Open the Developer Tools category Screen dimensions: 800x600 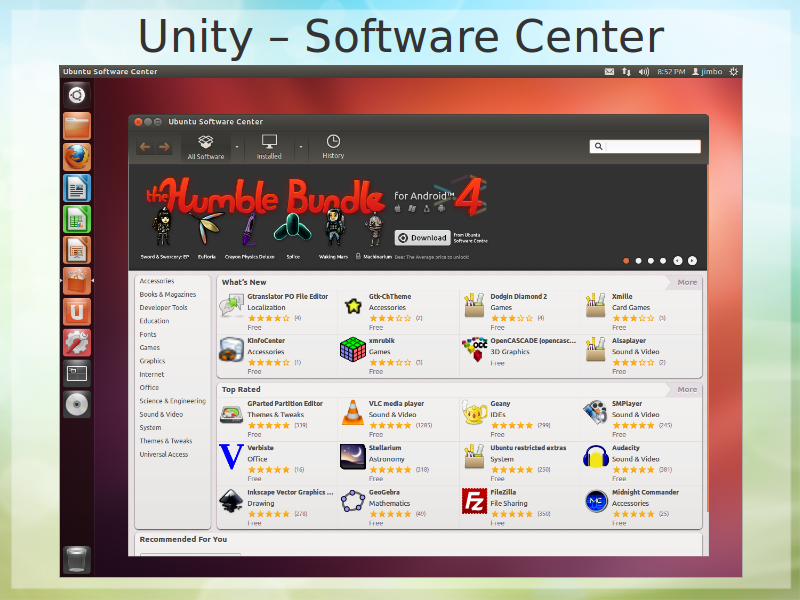163,308
